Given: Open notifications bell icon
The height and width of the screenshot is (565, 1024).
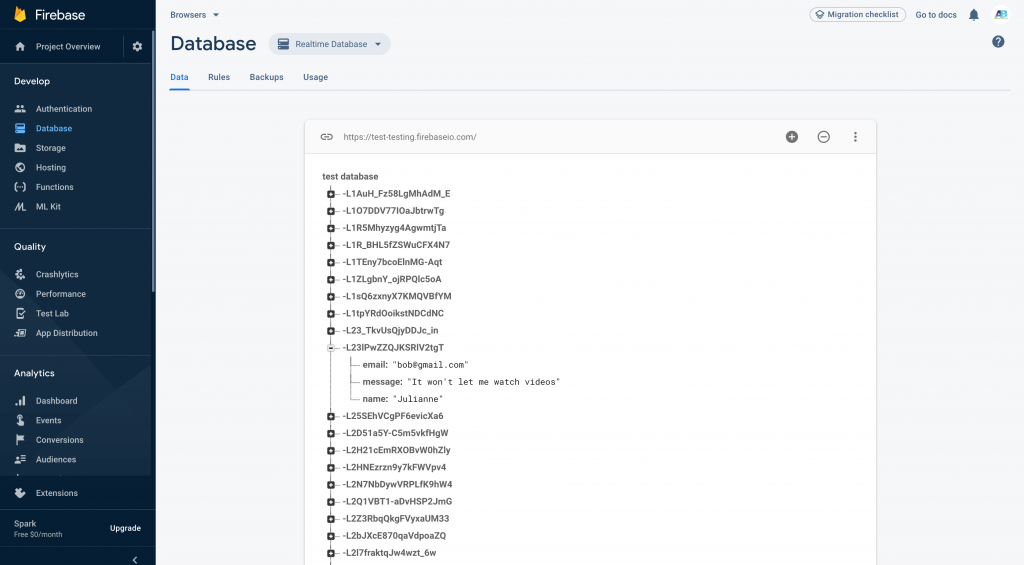Looking at the screenshot, I should point(974,15).
